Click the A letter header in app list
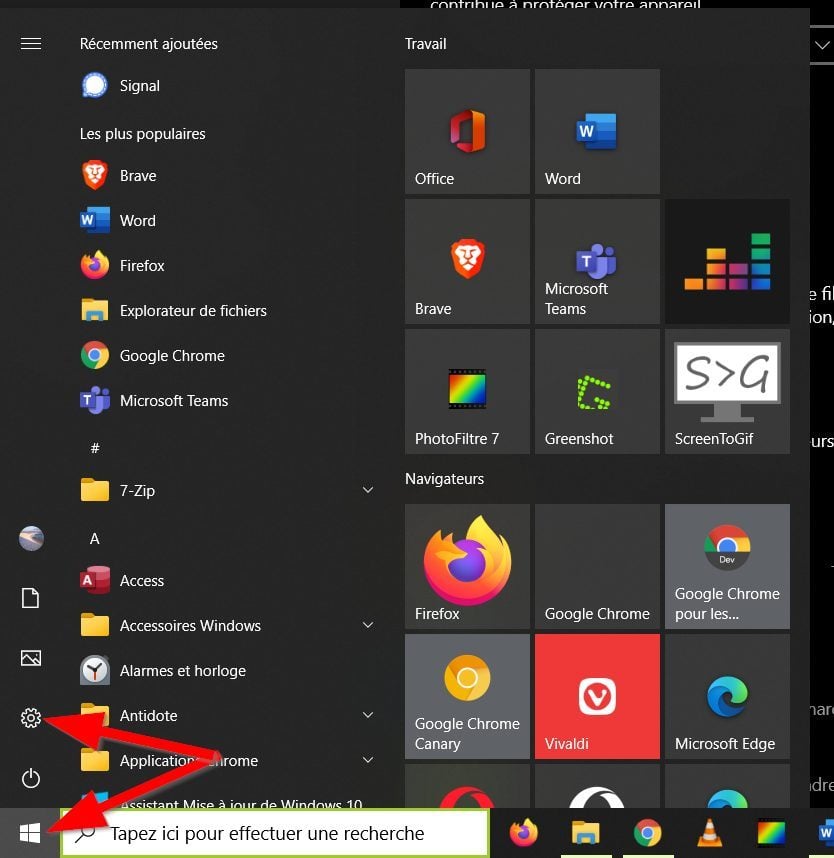 pyautogui.click(x=95, y=538)
